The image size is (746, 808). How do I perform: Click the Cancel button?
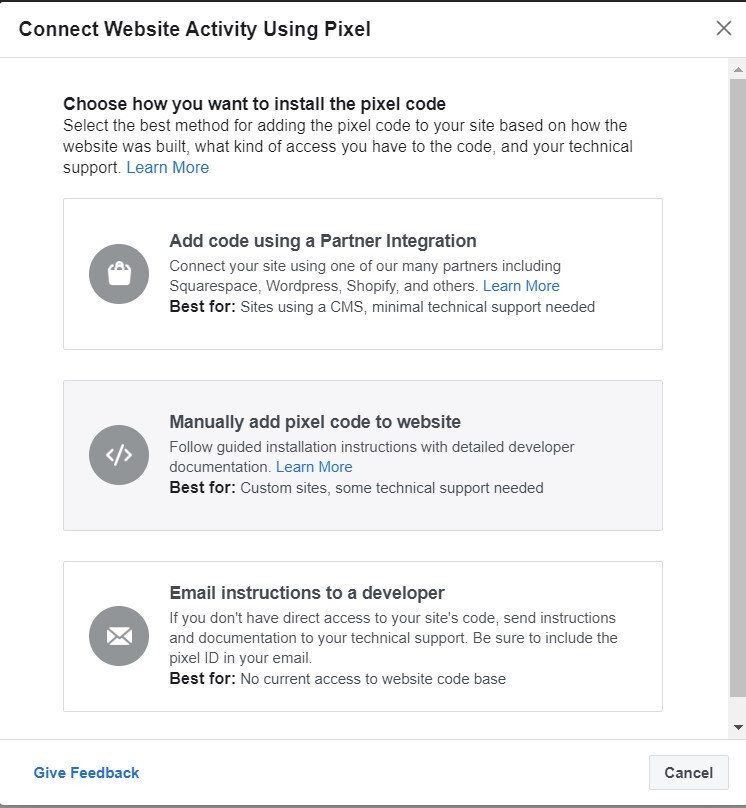click(688, 772)
